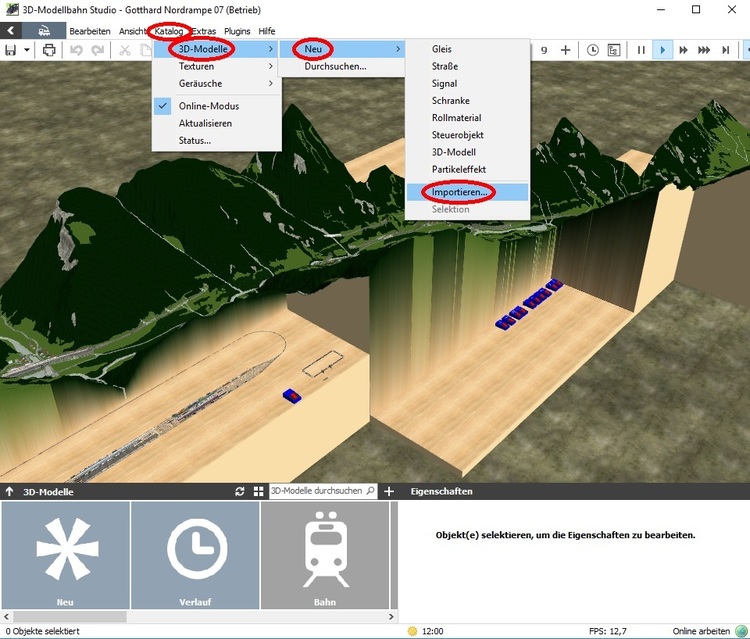Click the redo arrow icon

pos(98,50)
